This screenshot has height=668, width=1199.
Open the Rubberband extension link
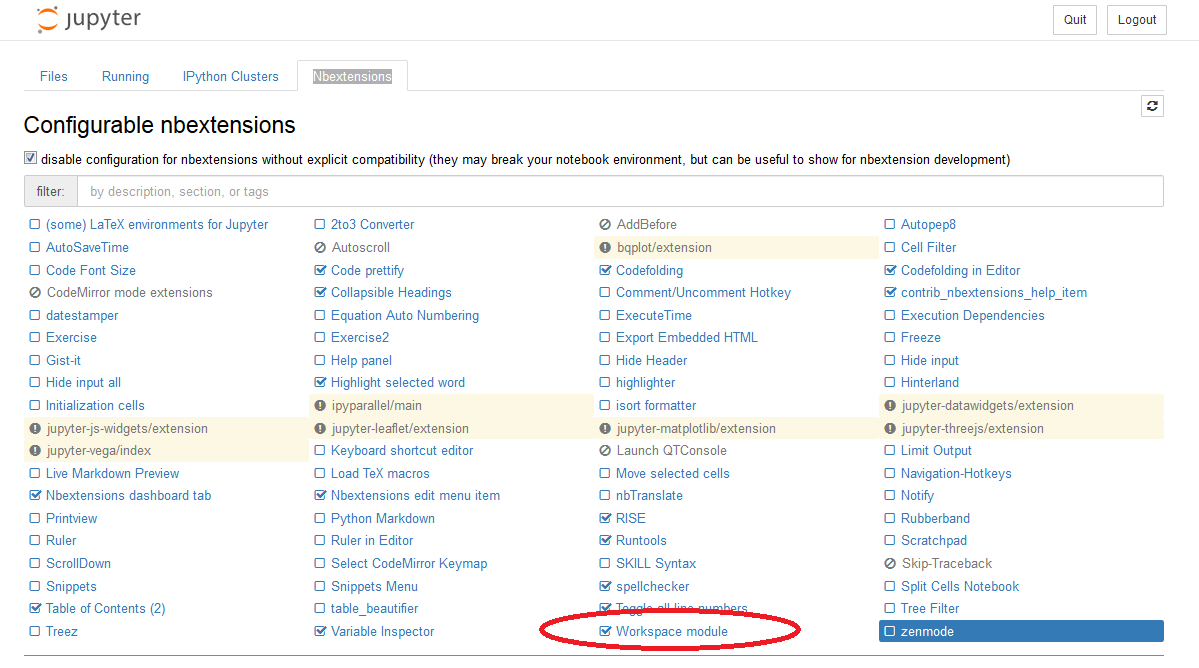(935, 519)
